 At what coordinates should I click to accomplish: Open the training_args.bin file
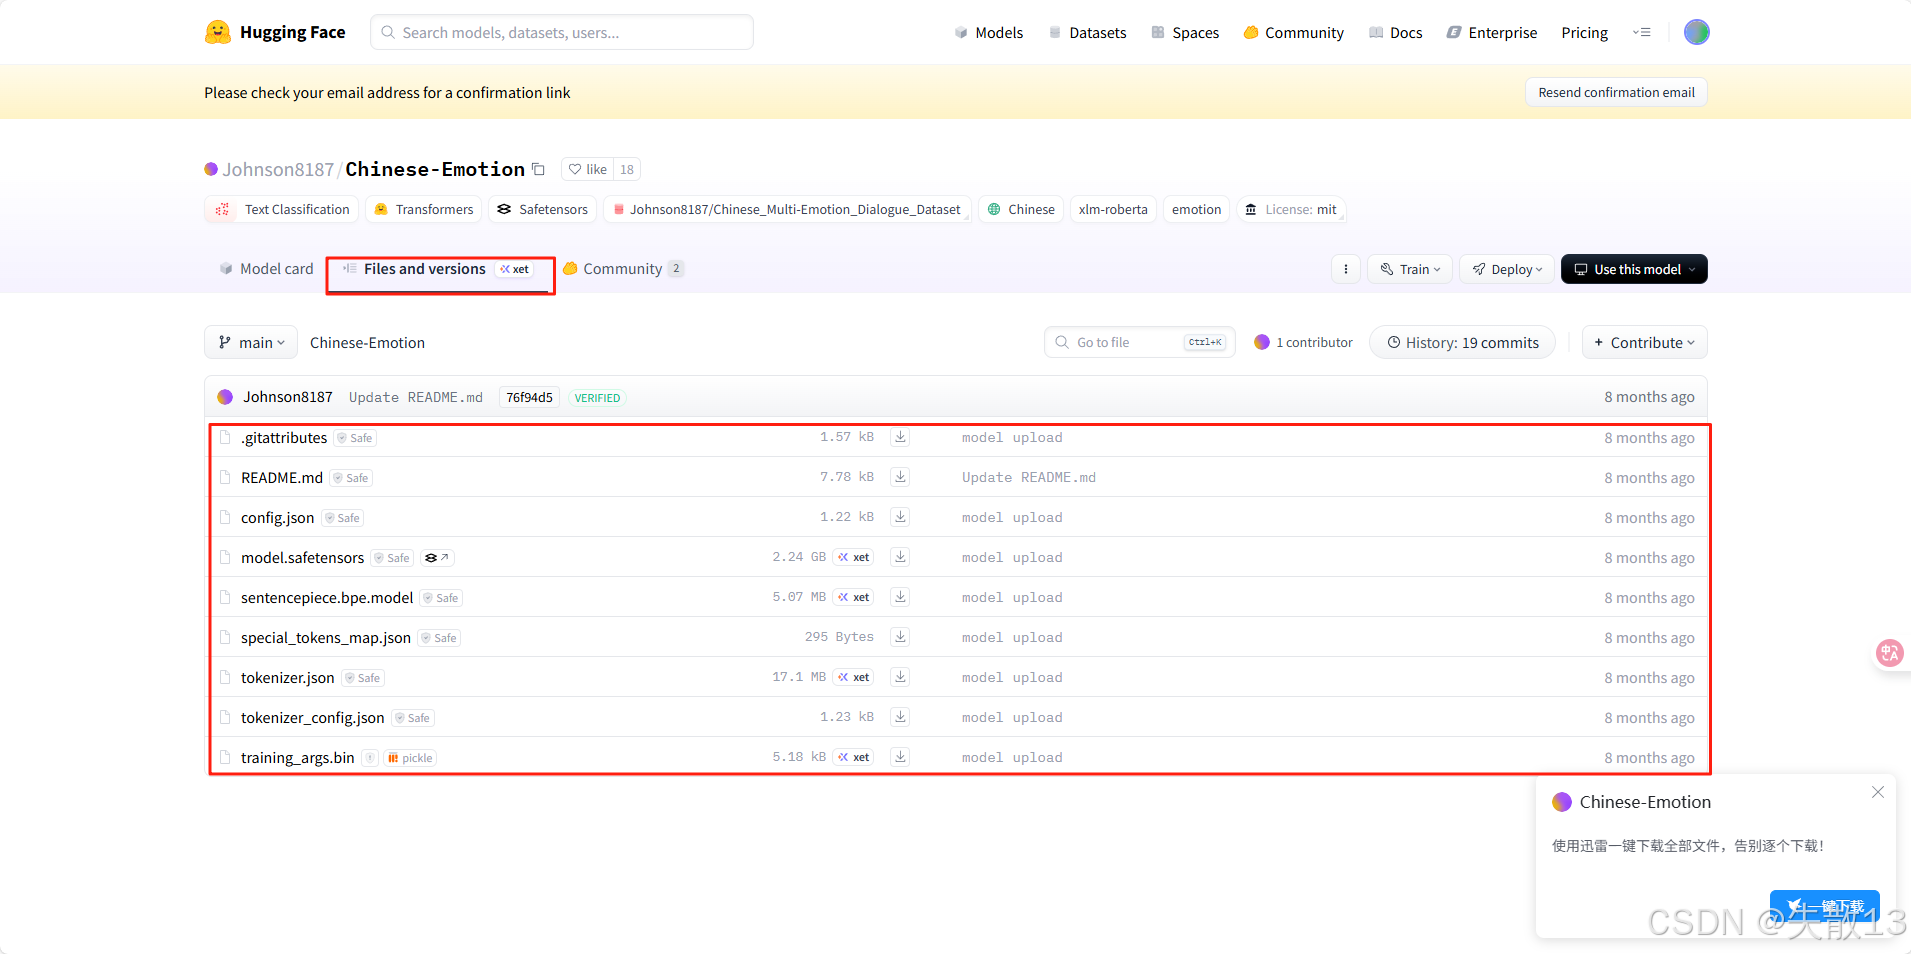point(297,758)
